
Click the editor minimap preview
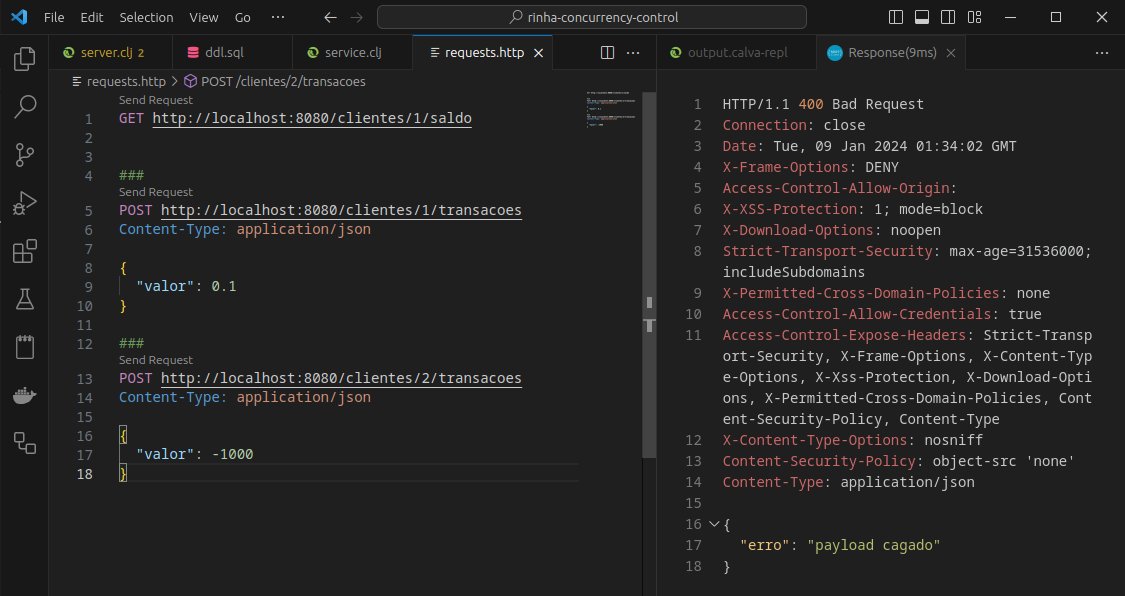pos(611,109)
